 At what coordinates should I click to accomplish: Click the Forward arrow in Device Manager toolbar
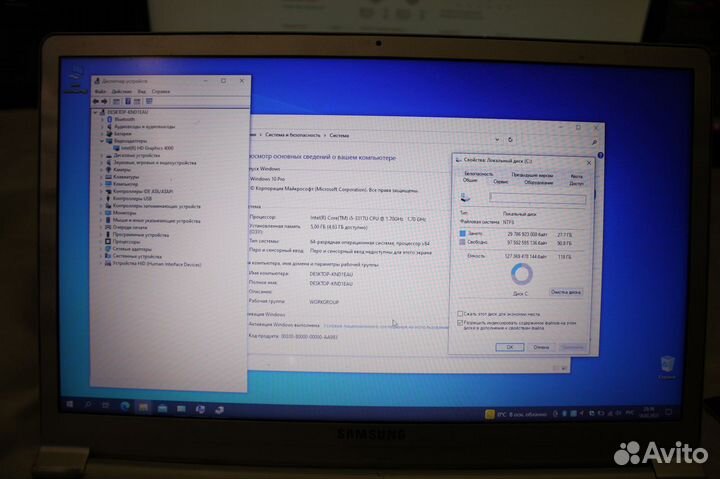pyautogui.click(x=105, y=101)
